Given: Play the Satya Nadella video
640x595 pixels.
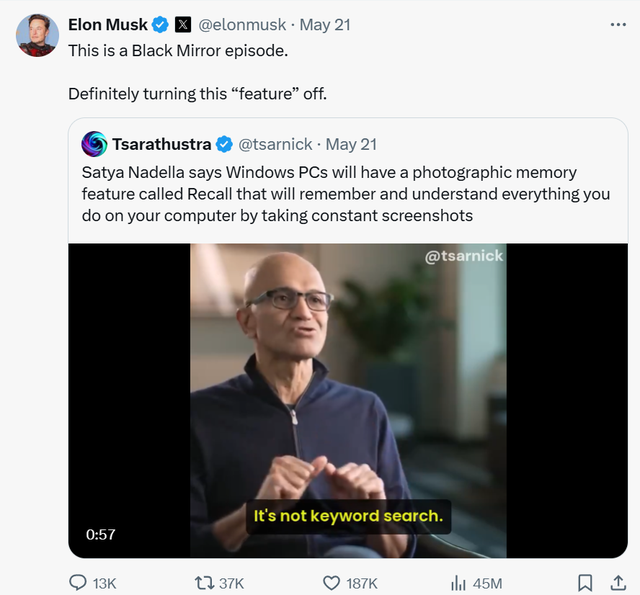Looking at the screenshot, I should point(348,400).
